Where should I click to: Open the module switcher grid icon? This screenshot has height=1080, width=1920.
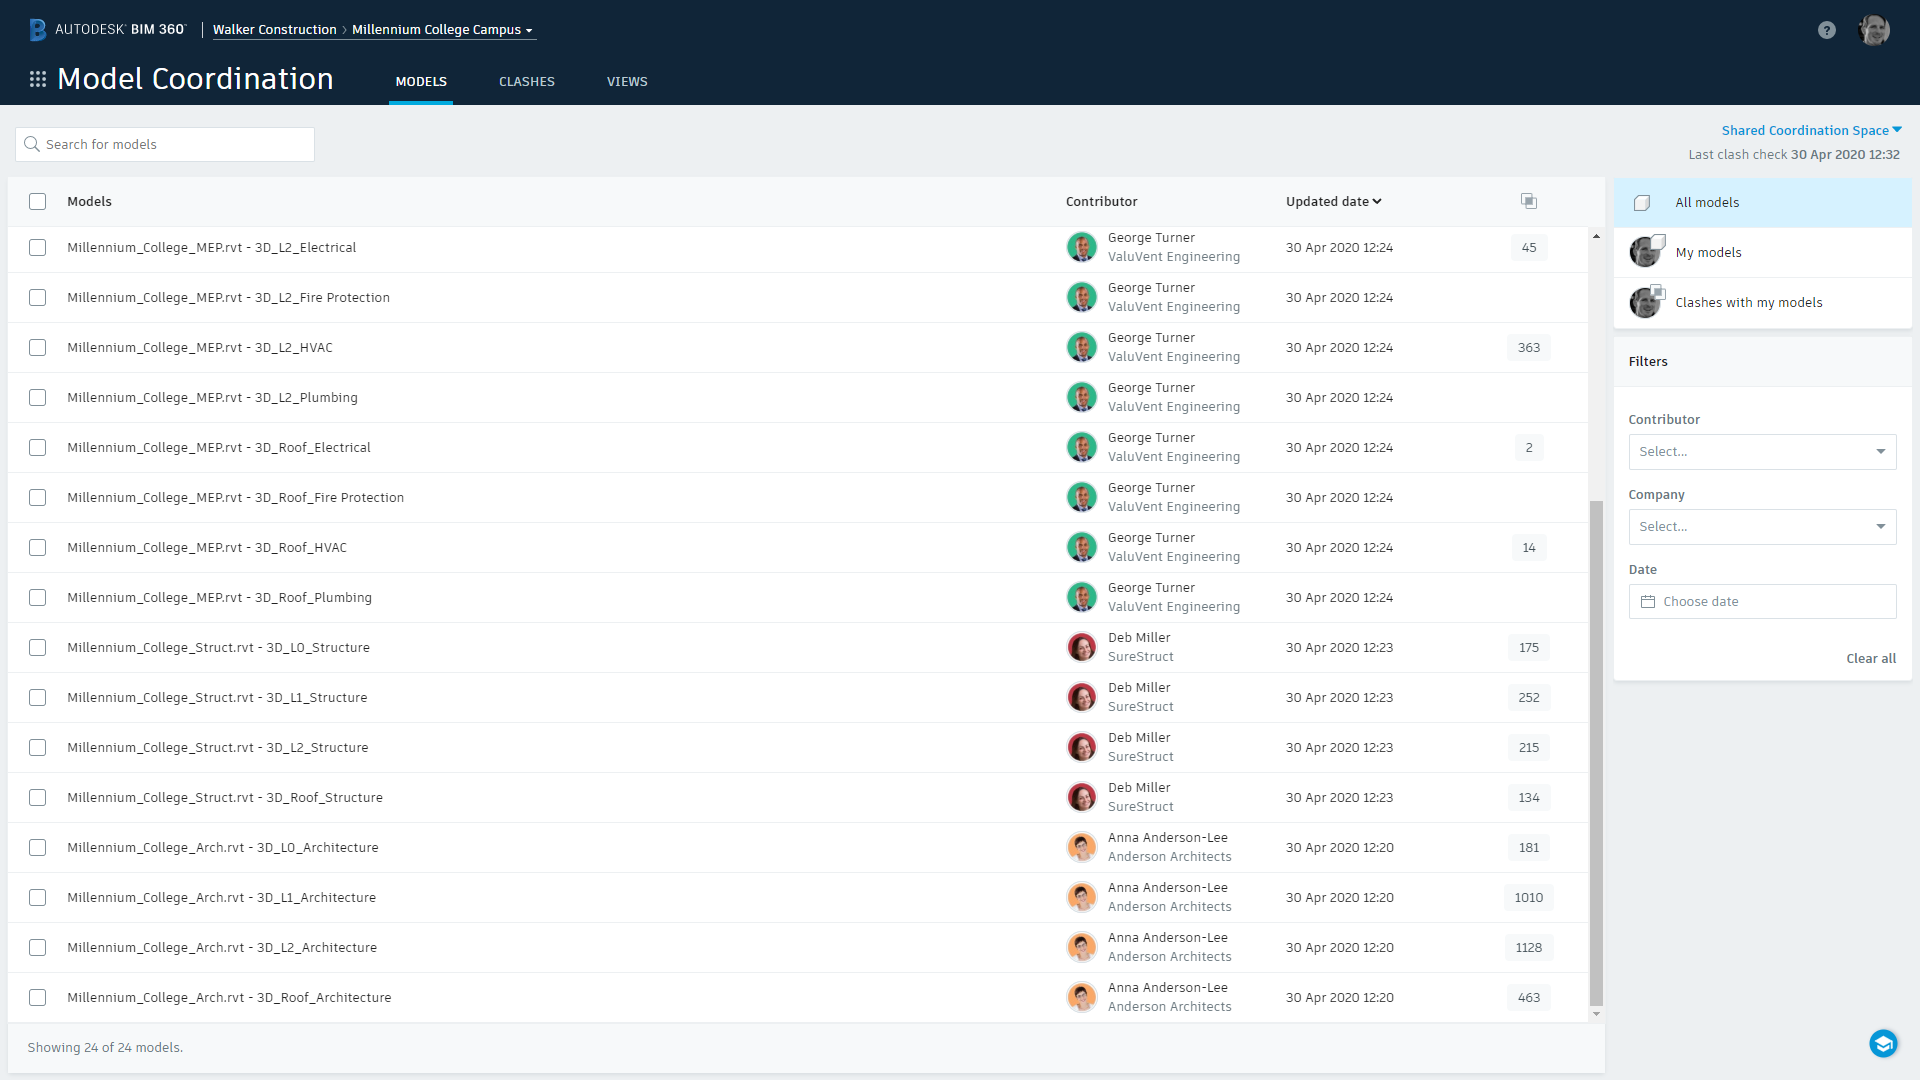coord(38,79)
